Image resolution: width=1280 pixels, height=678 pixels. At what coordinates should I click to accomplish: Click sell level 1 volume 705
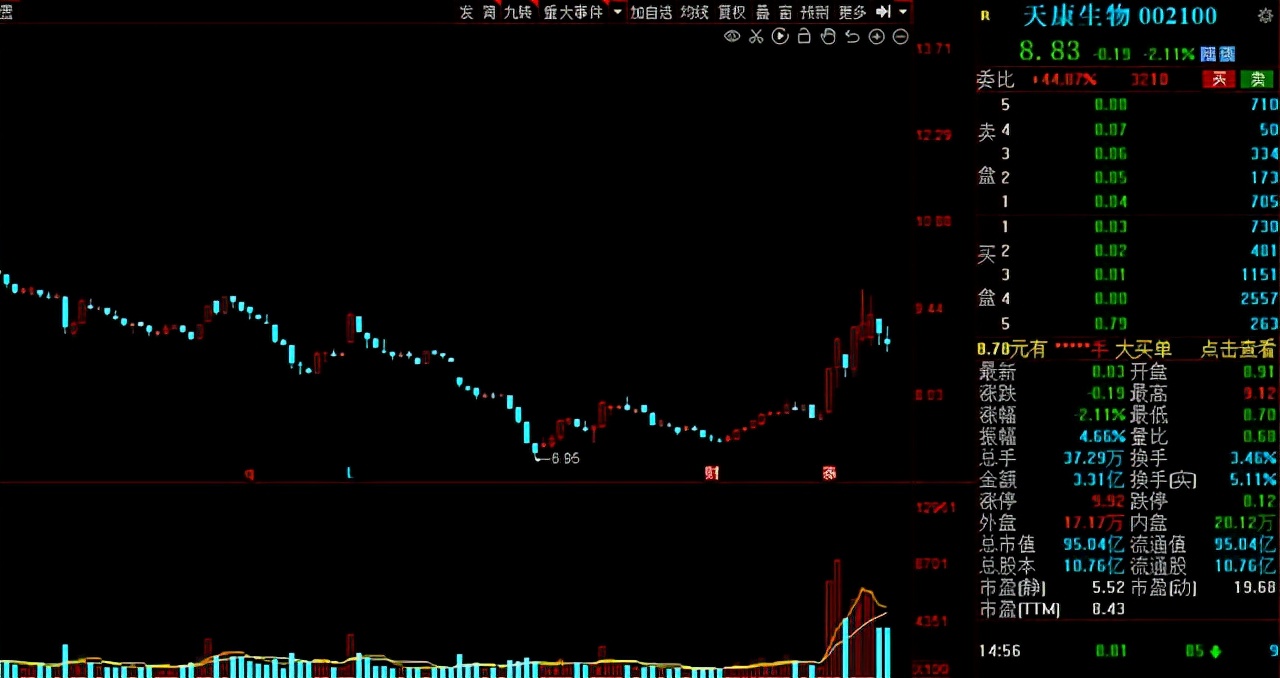(1263, 201)
